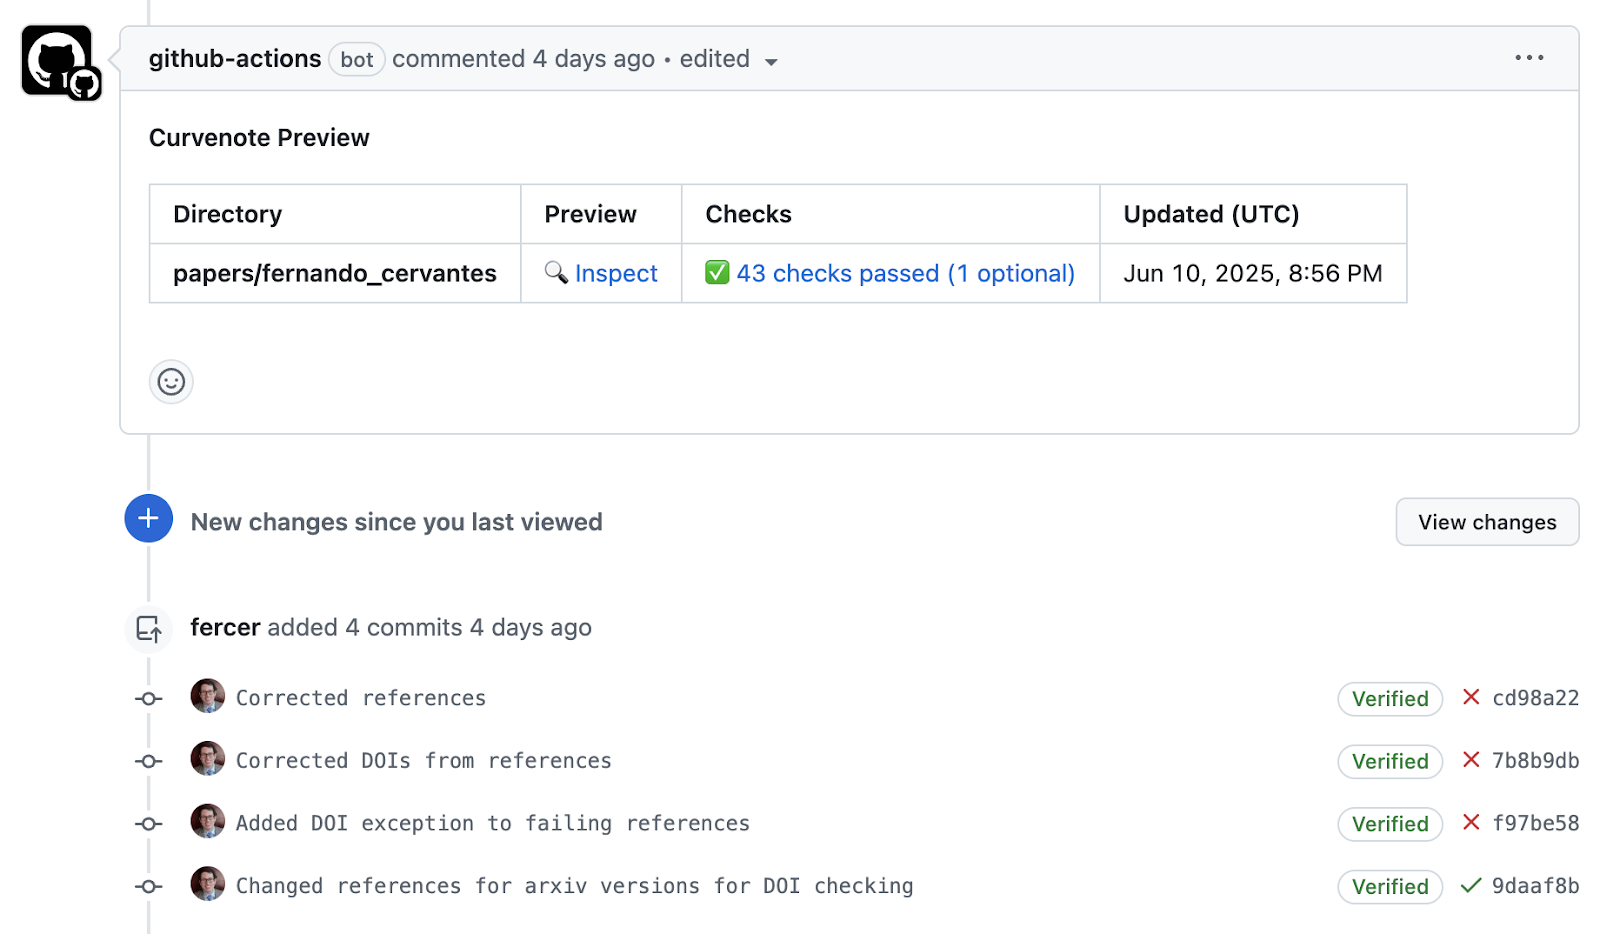The width and height of the screenshot is (1600, 934).
Task: Click the smiley emoji reaction icon
Action: pos(170,381)
